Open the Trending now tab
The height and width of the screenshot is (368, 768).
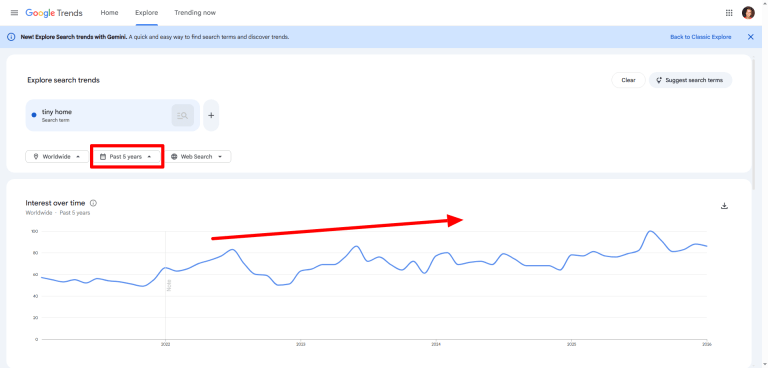[x=195, y=13]
